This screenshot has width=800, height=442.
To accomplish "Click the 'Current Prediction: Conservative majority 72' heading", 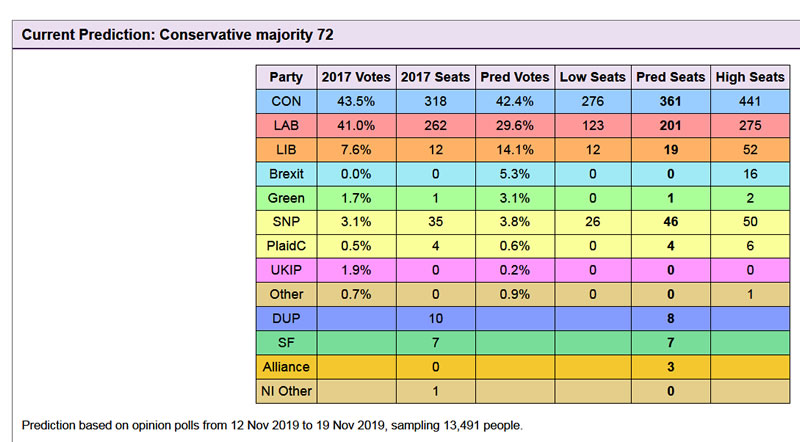I will (178, 35).
